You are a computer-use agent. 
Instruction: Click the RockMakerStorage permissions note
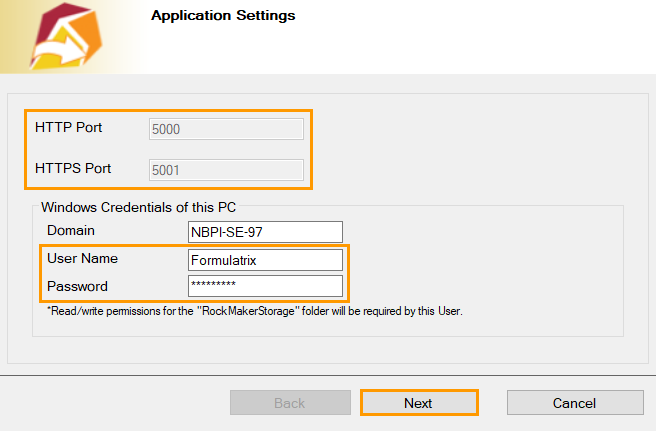pyautogui.click(x=254, y=311)
